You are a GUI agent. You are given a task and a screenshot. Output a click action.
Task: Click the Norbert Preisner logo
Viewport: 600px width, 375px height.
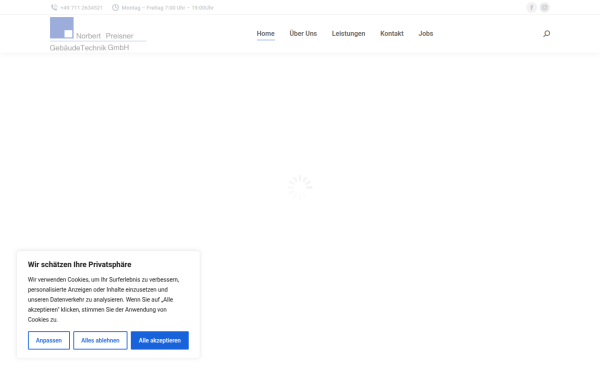point(98,34)
